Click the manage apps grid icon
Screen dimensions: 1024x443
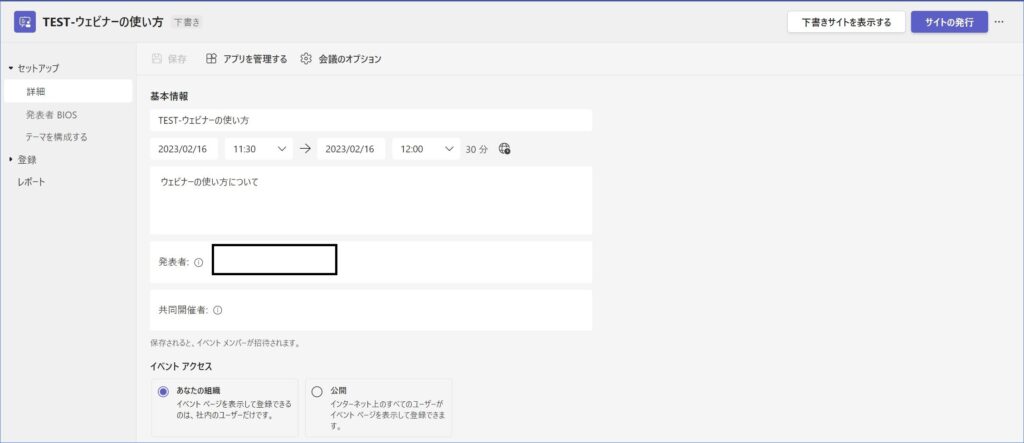[211, 59]
